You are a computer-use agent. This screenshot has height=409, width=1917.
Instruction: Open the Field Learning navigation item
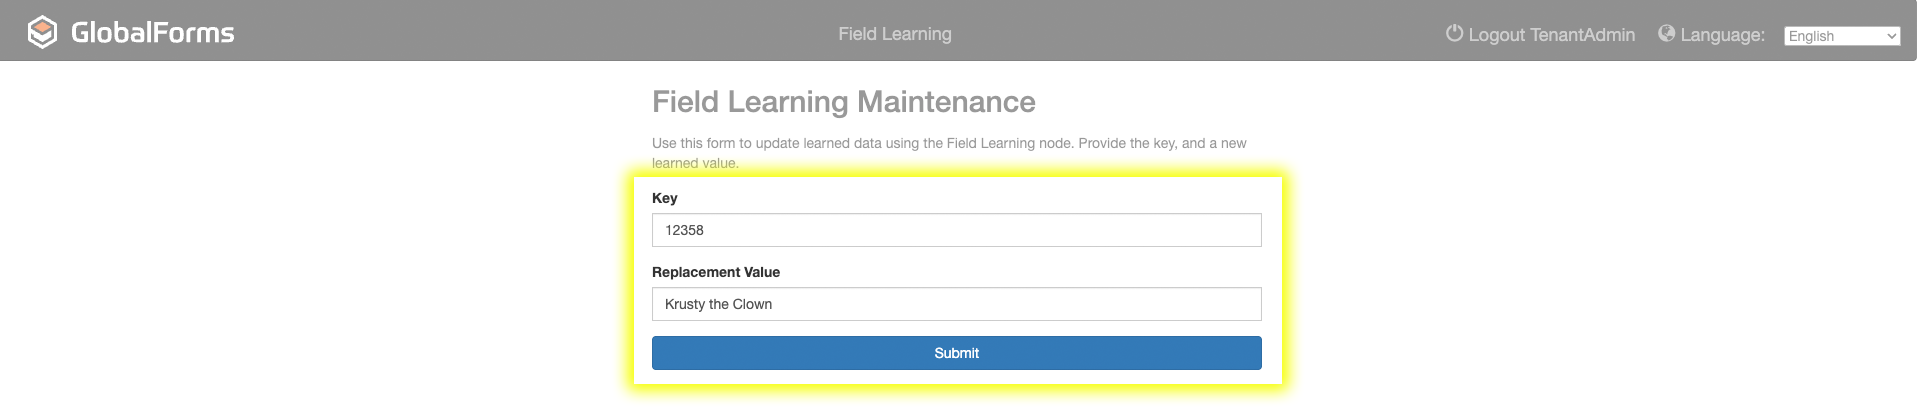coord(894,34)
